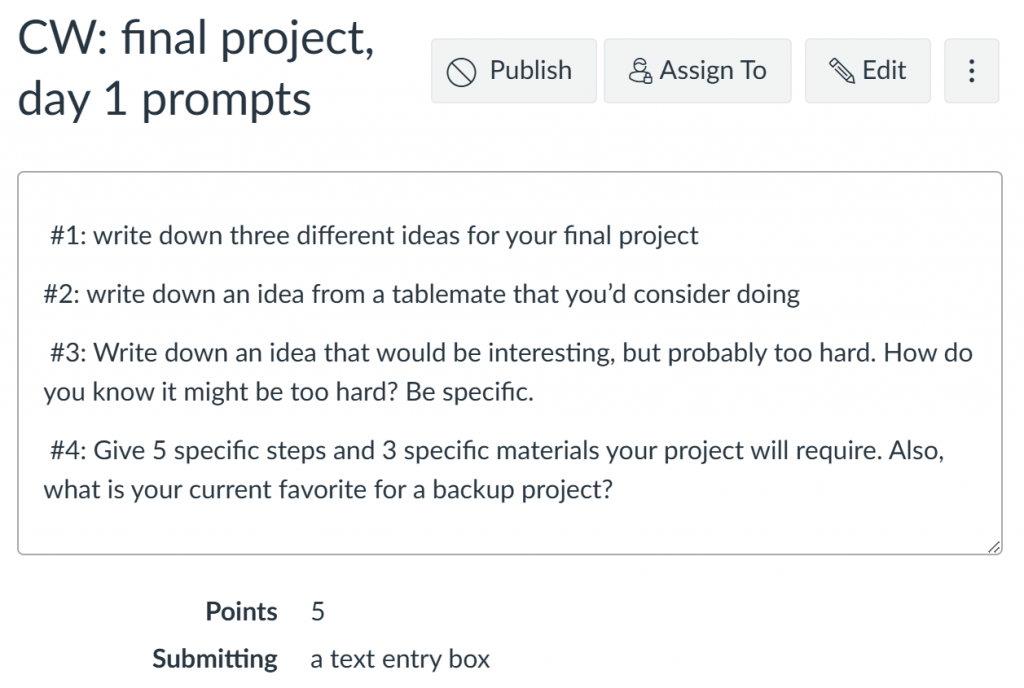
Task: Click the 'a text entry box' submission type
Action: point(400,659)
